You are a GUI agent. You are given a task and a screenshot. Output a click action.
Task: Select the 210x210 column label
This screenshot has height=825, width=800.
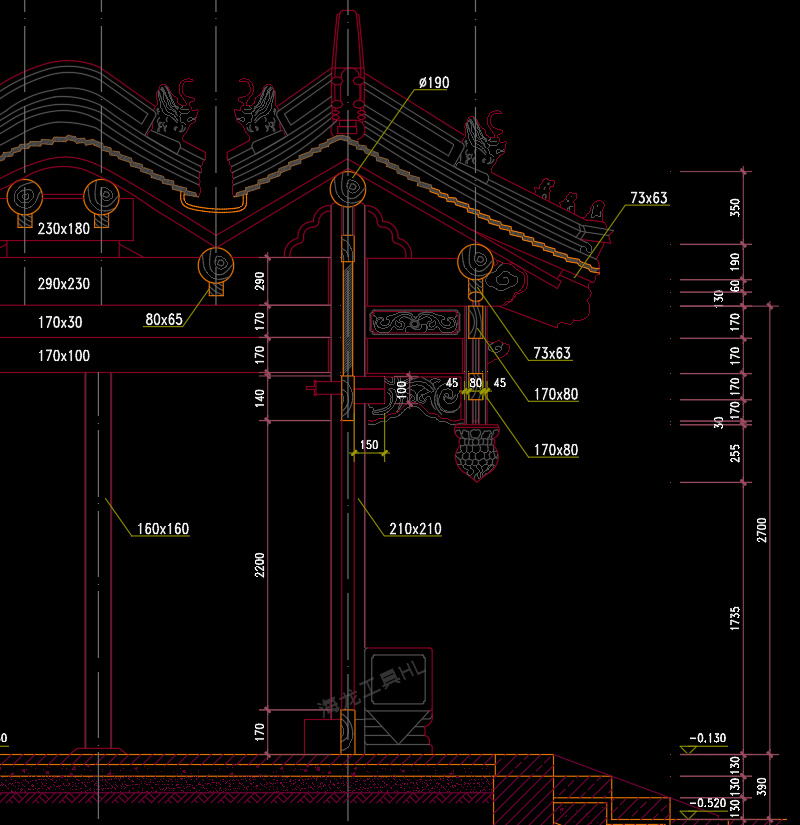click(x=415, y=529)
